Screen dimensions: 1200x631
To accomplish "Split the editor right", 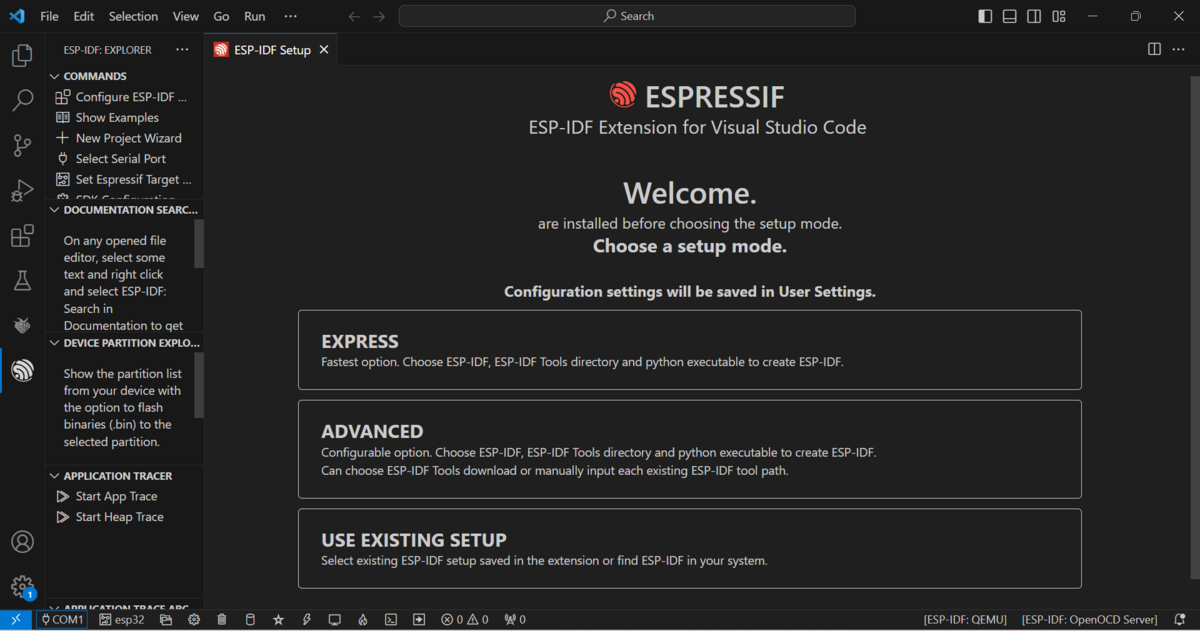I will pyautogui.click(x=1154, y=49).
